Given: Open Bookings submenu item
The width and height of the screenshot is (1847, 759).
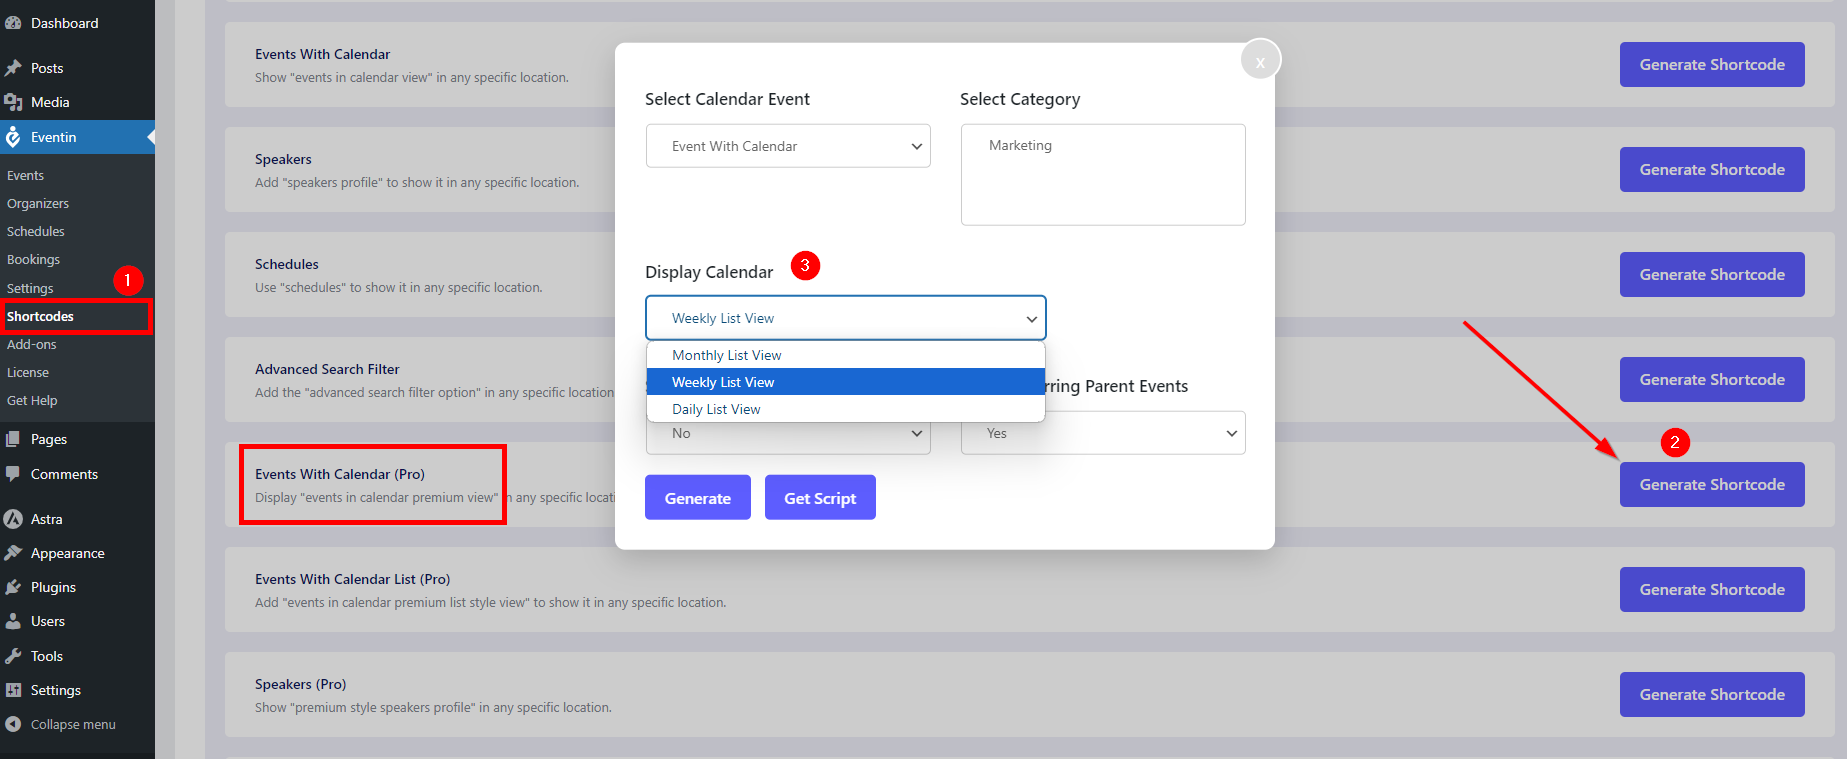Looking at the screenshot, I should [34, 259].
